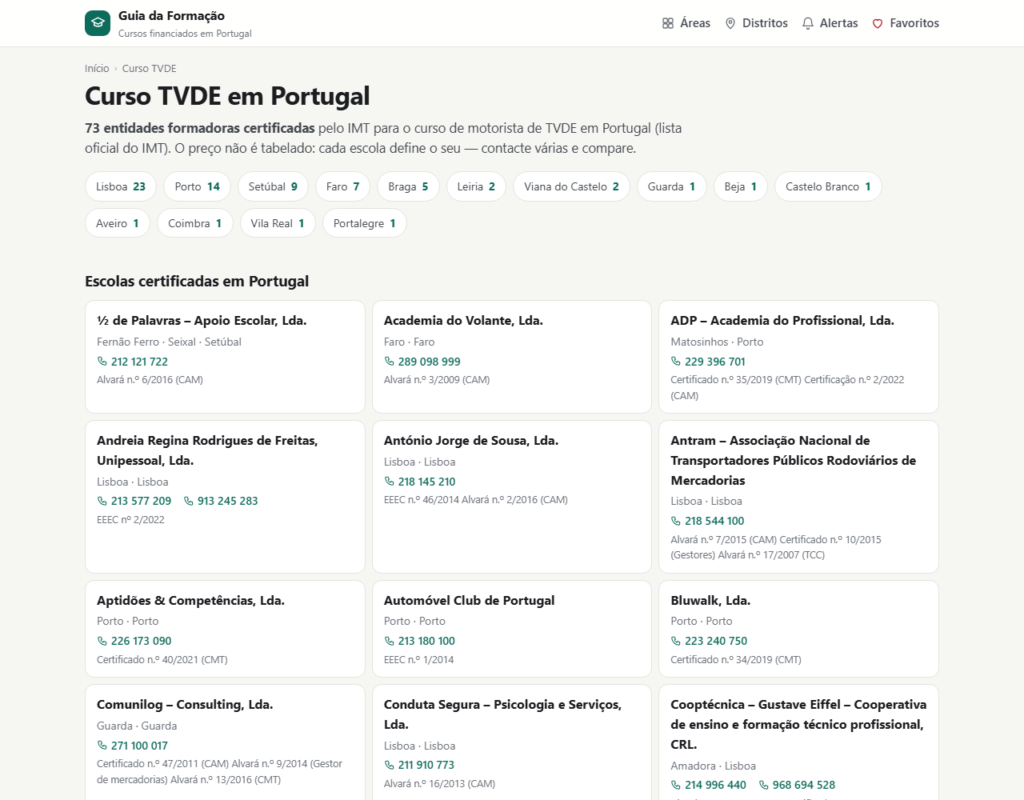This screenshot has height=800, width=1024.
Task: Open the Alertas menu item
Action: [830, 24]
